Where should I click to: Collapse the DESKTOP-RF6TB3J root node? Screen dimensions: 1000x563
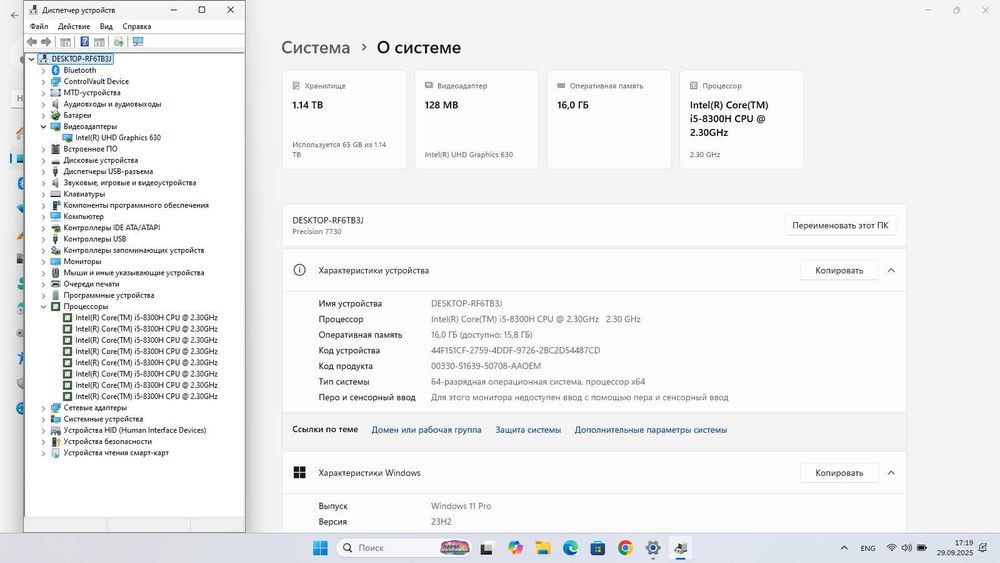[x=31, y=59]
